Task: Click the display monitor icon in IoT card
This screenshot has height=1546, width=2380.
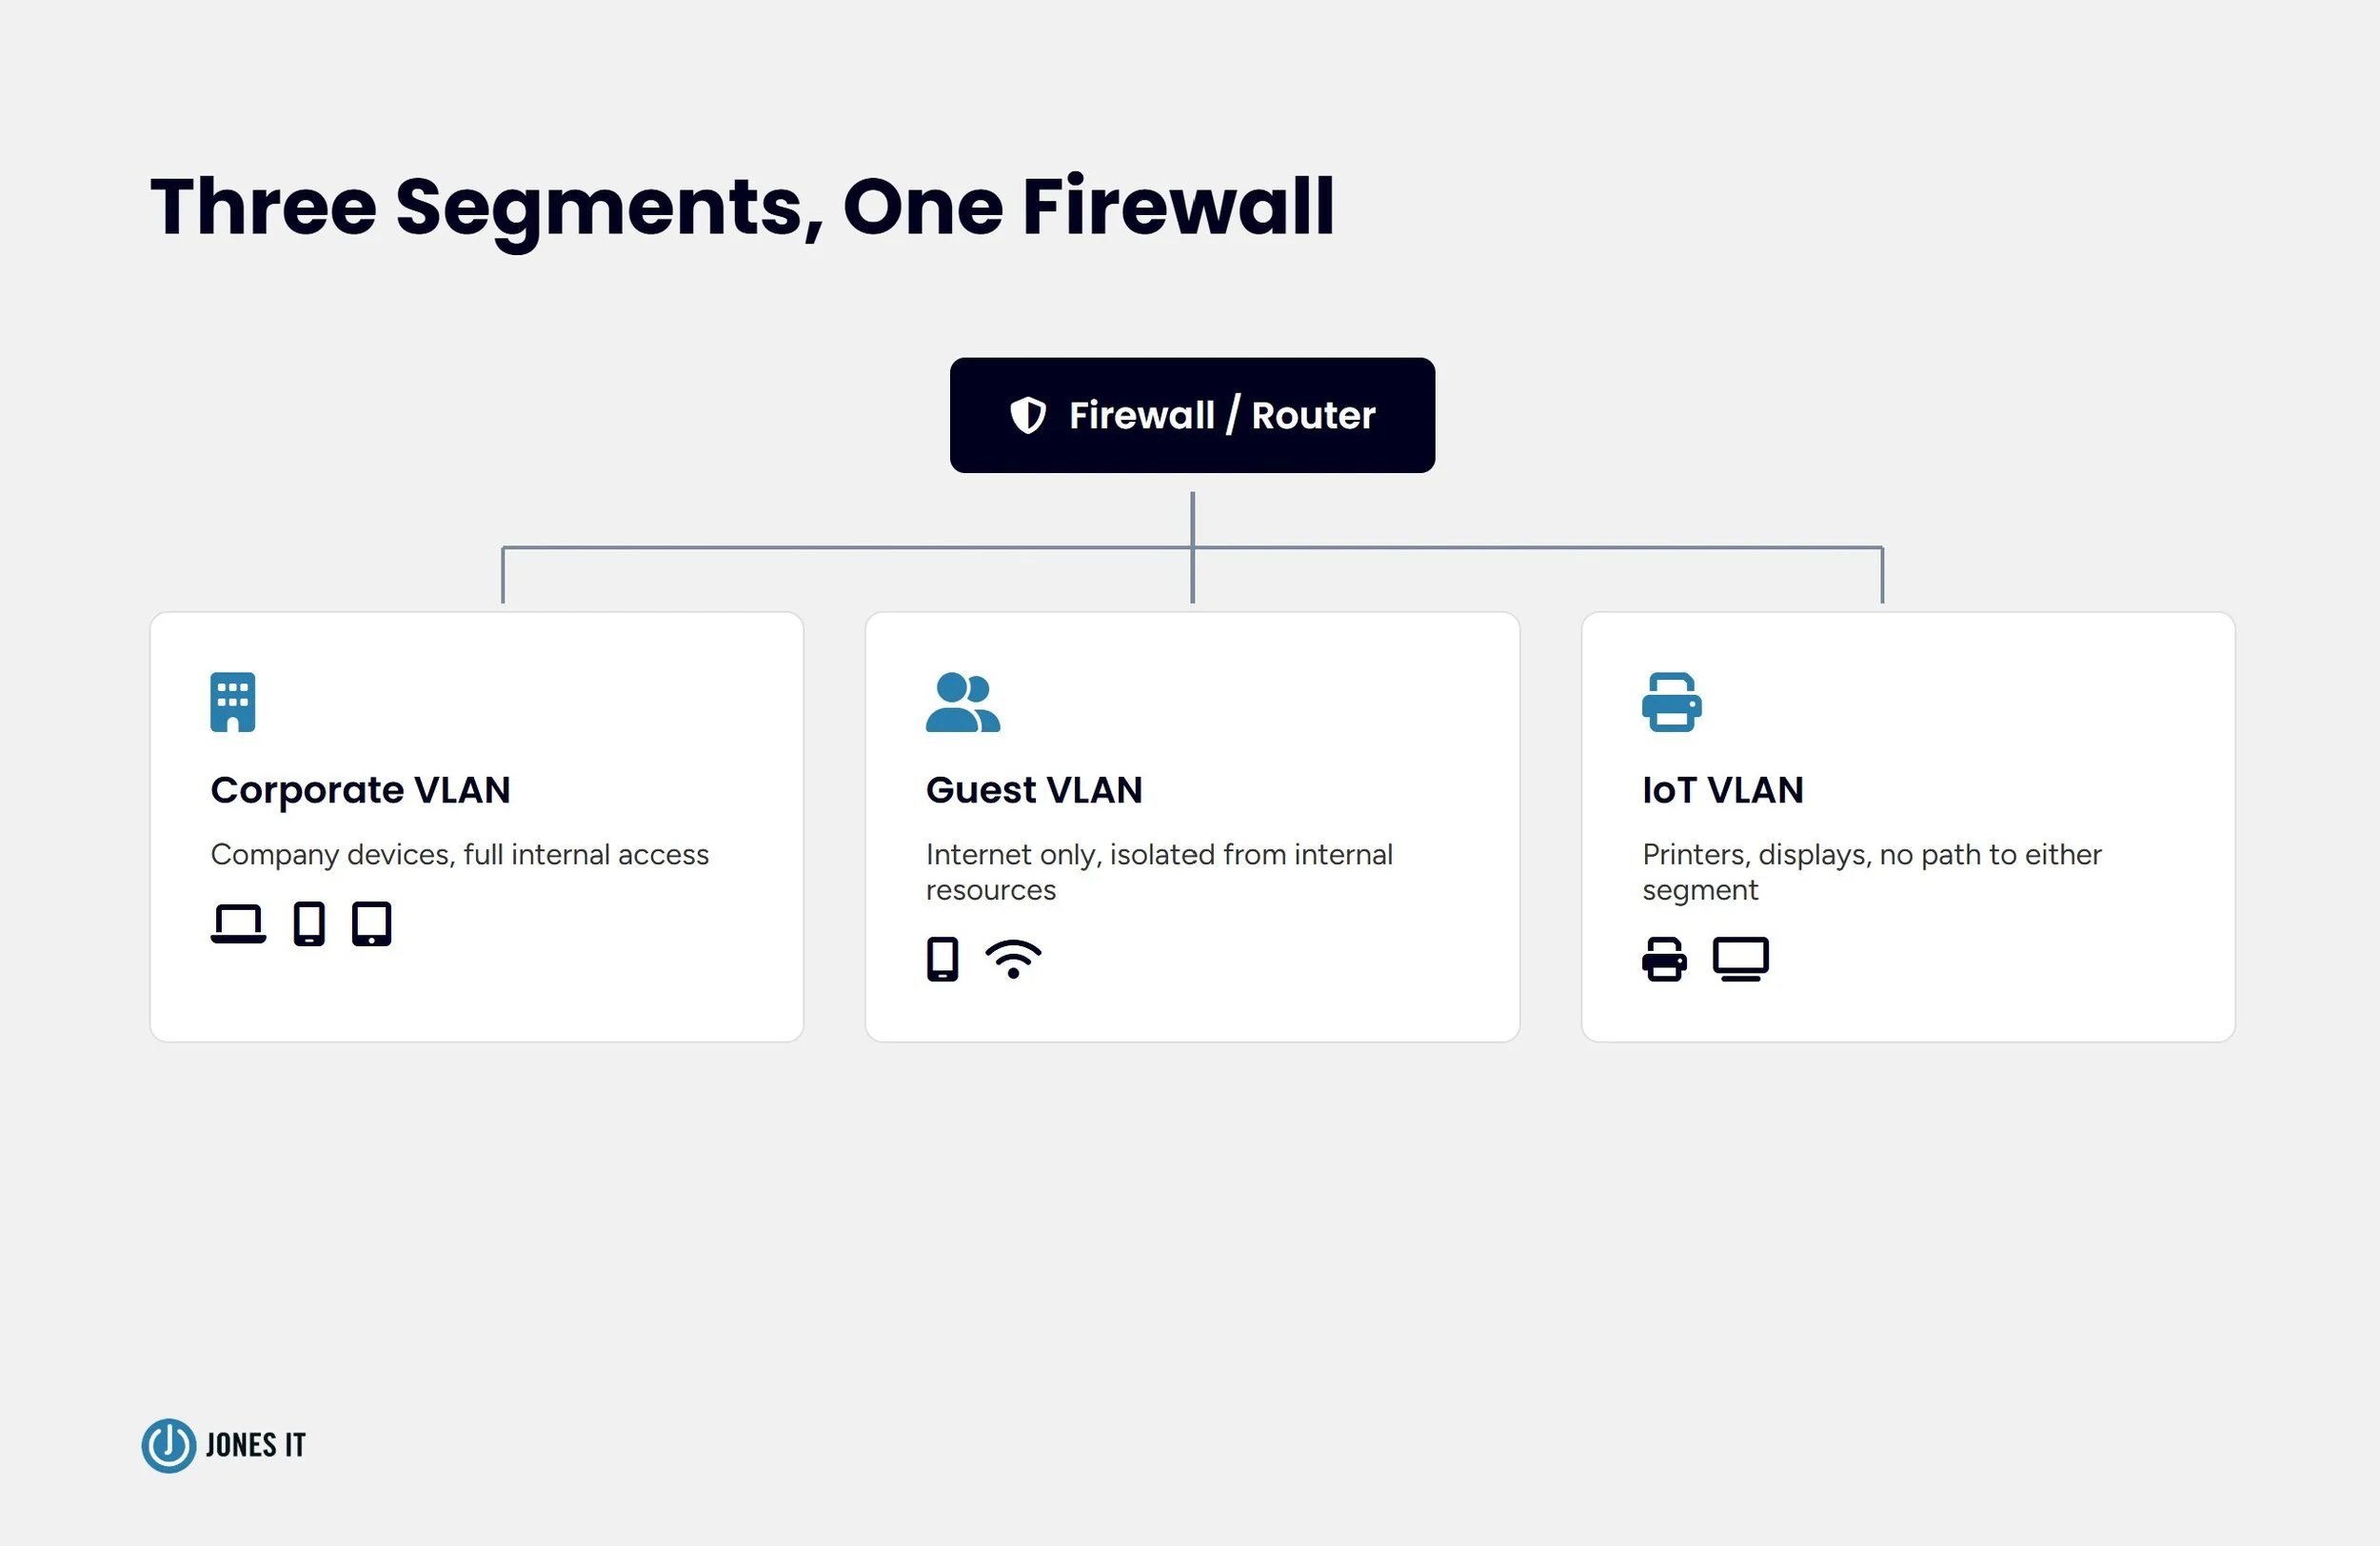Action: click(x=1741, y=959)
